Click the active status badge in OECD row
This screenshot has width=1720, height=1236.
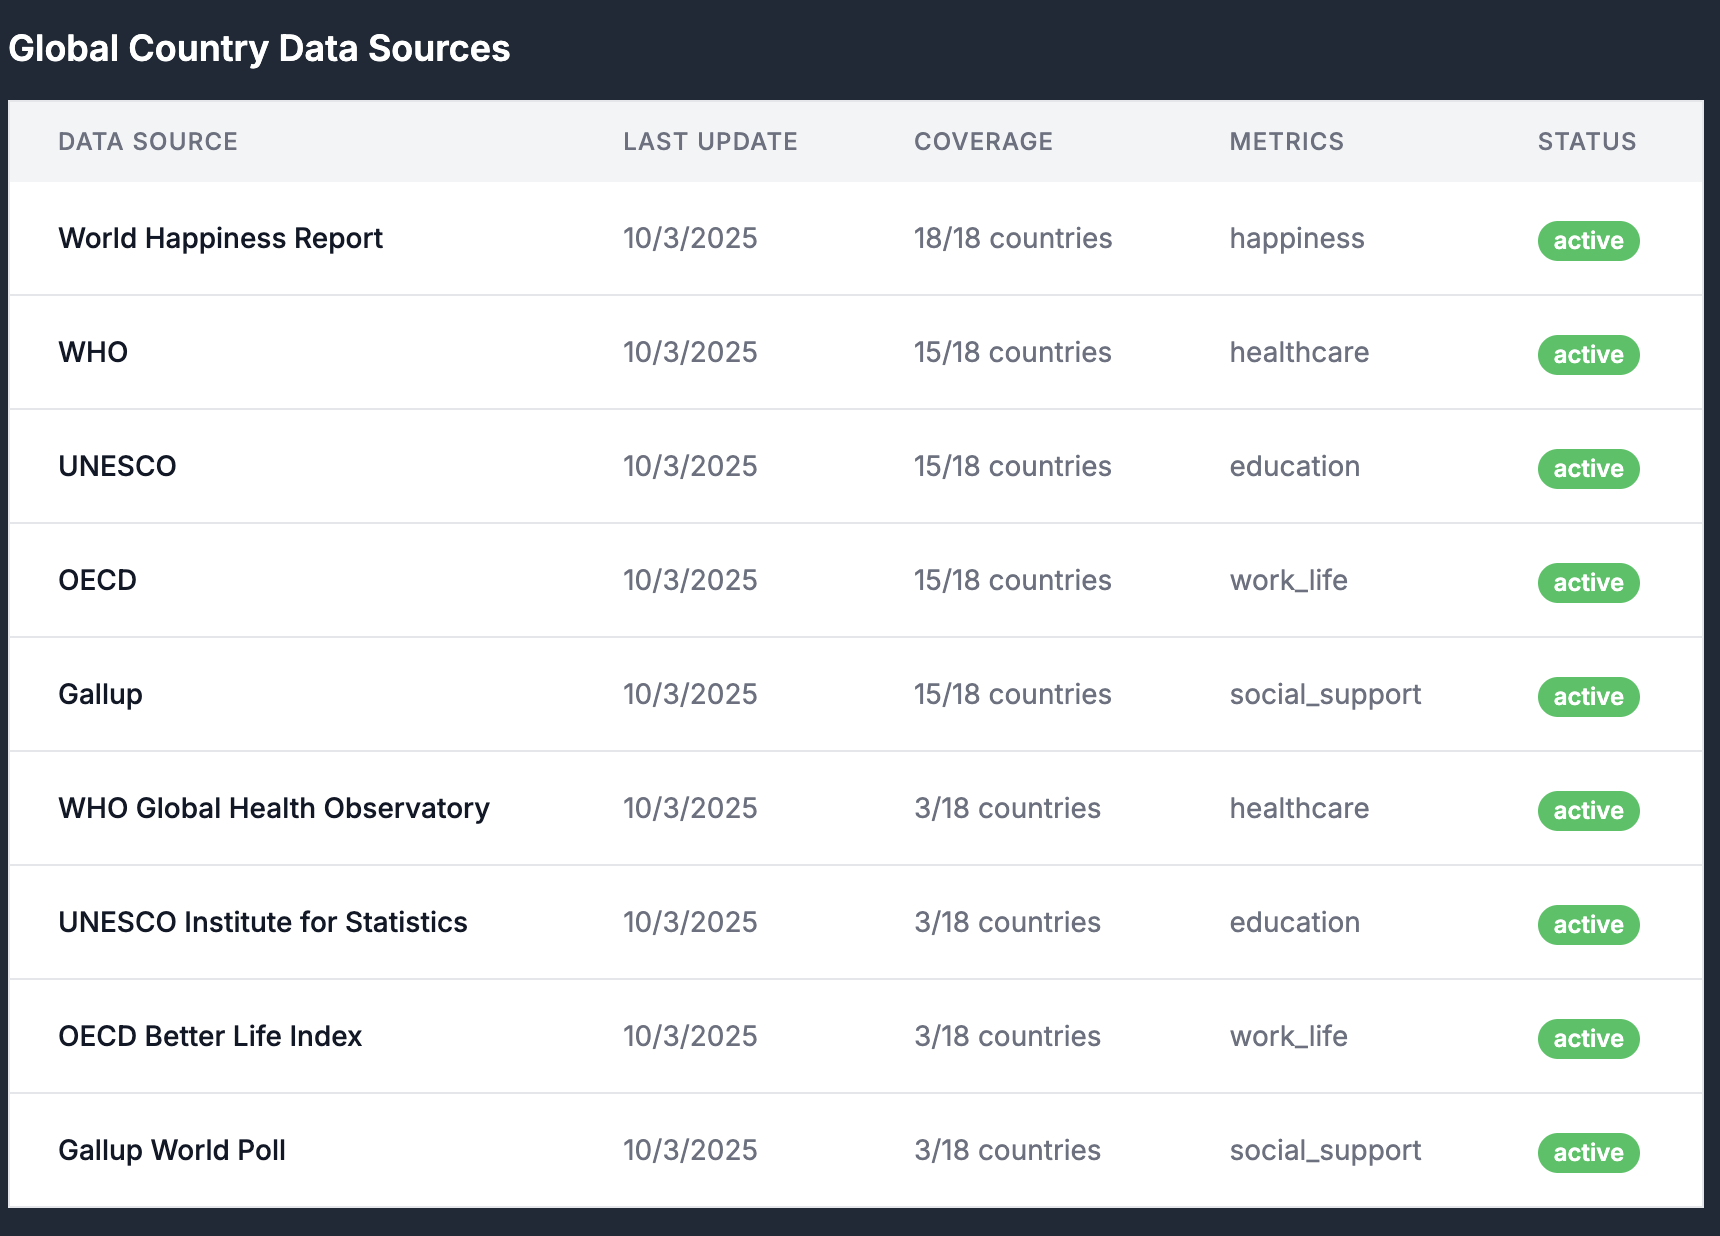(x=1588, y=583)
